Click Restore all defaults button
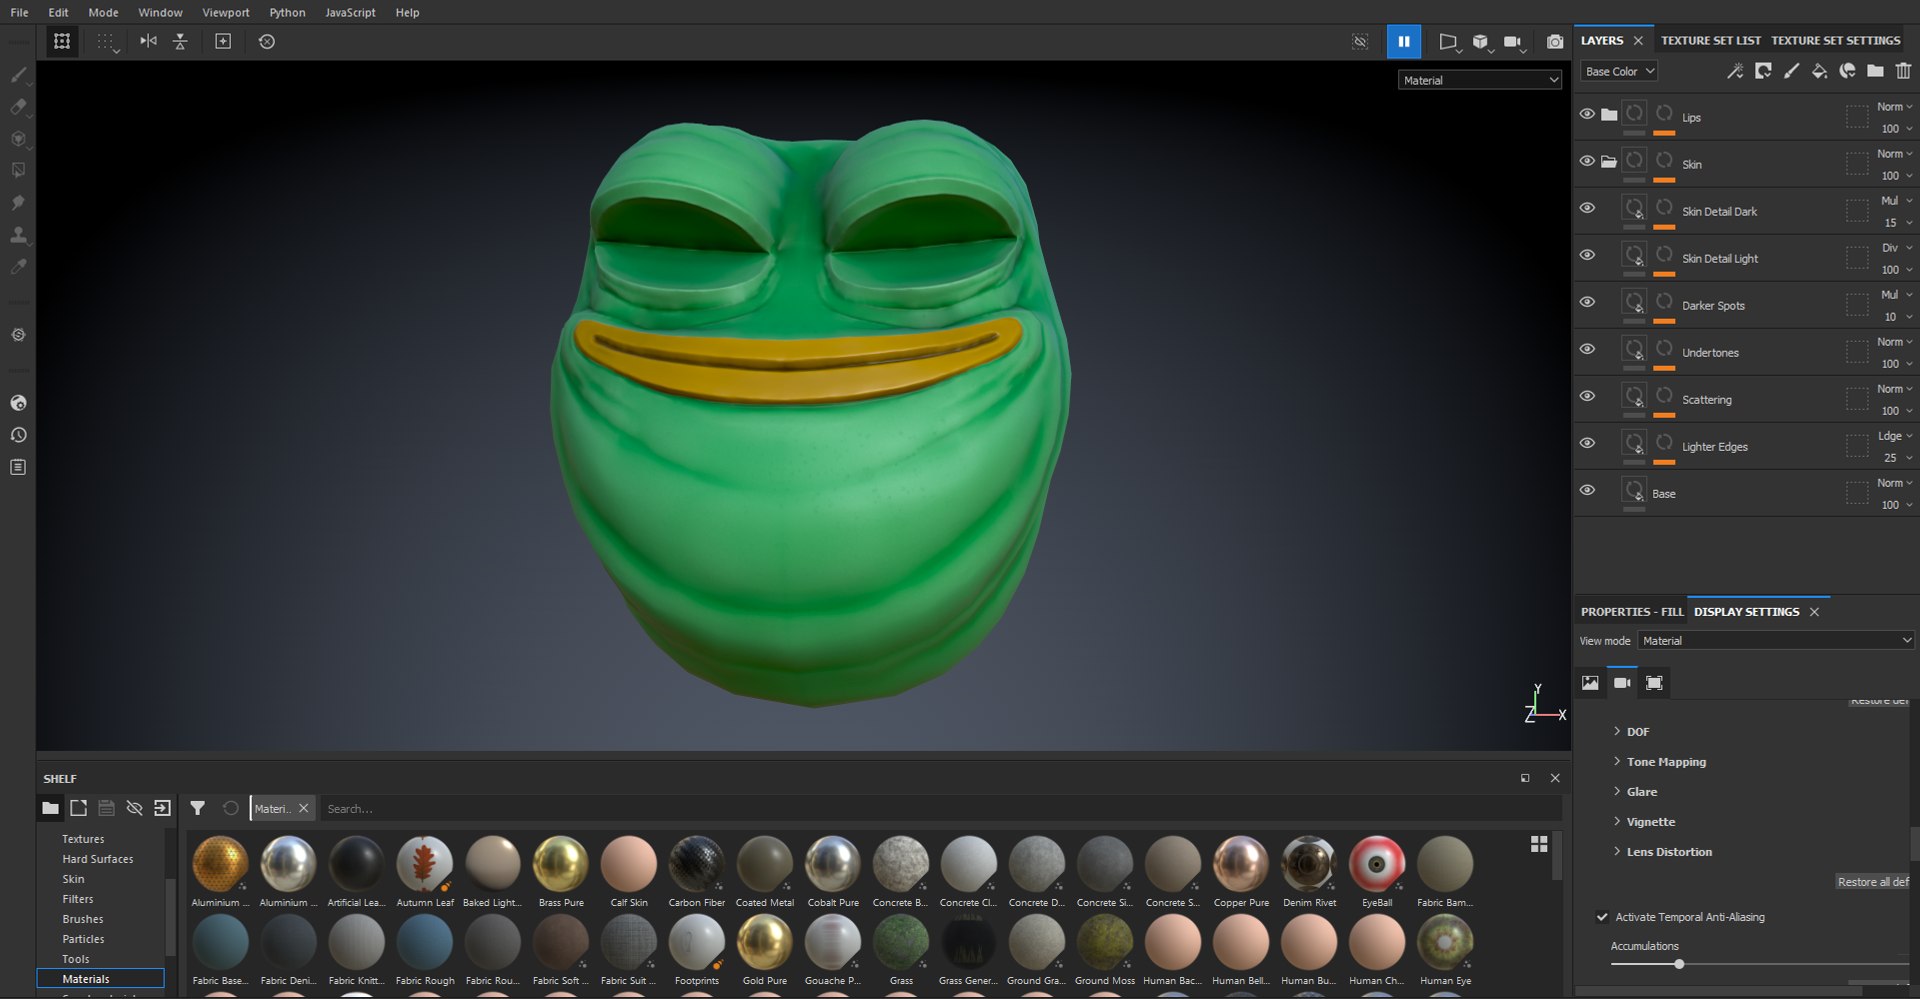 click(1873, 881)
